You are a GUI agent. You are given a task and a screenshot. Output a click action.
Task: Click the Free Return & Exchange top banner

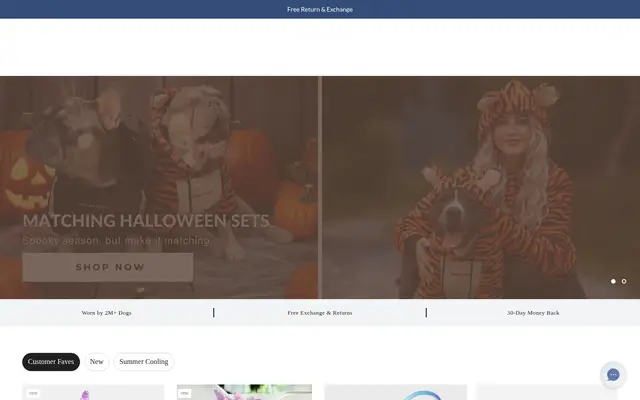click(x=320, y=9)
